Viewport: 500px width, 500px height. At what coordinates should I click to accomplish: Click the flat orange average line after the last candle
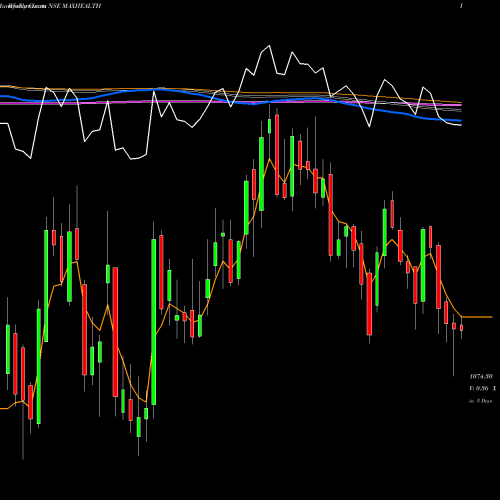point(477,317)
